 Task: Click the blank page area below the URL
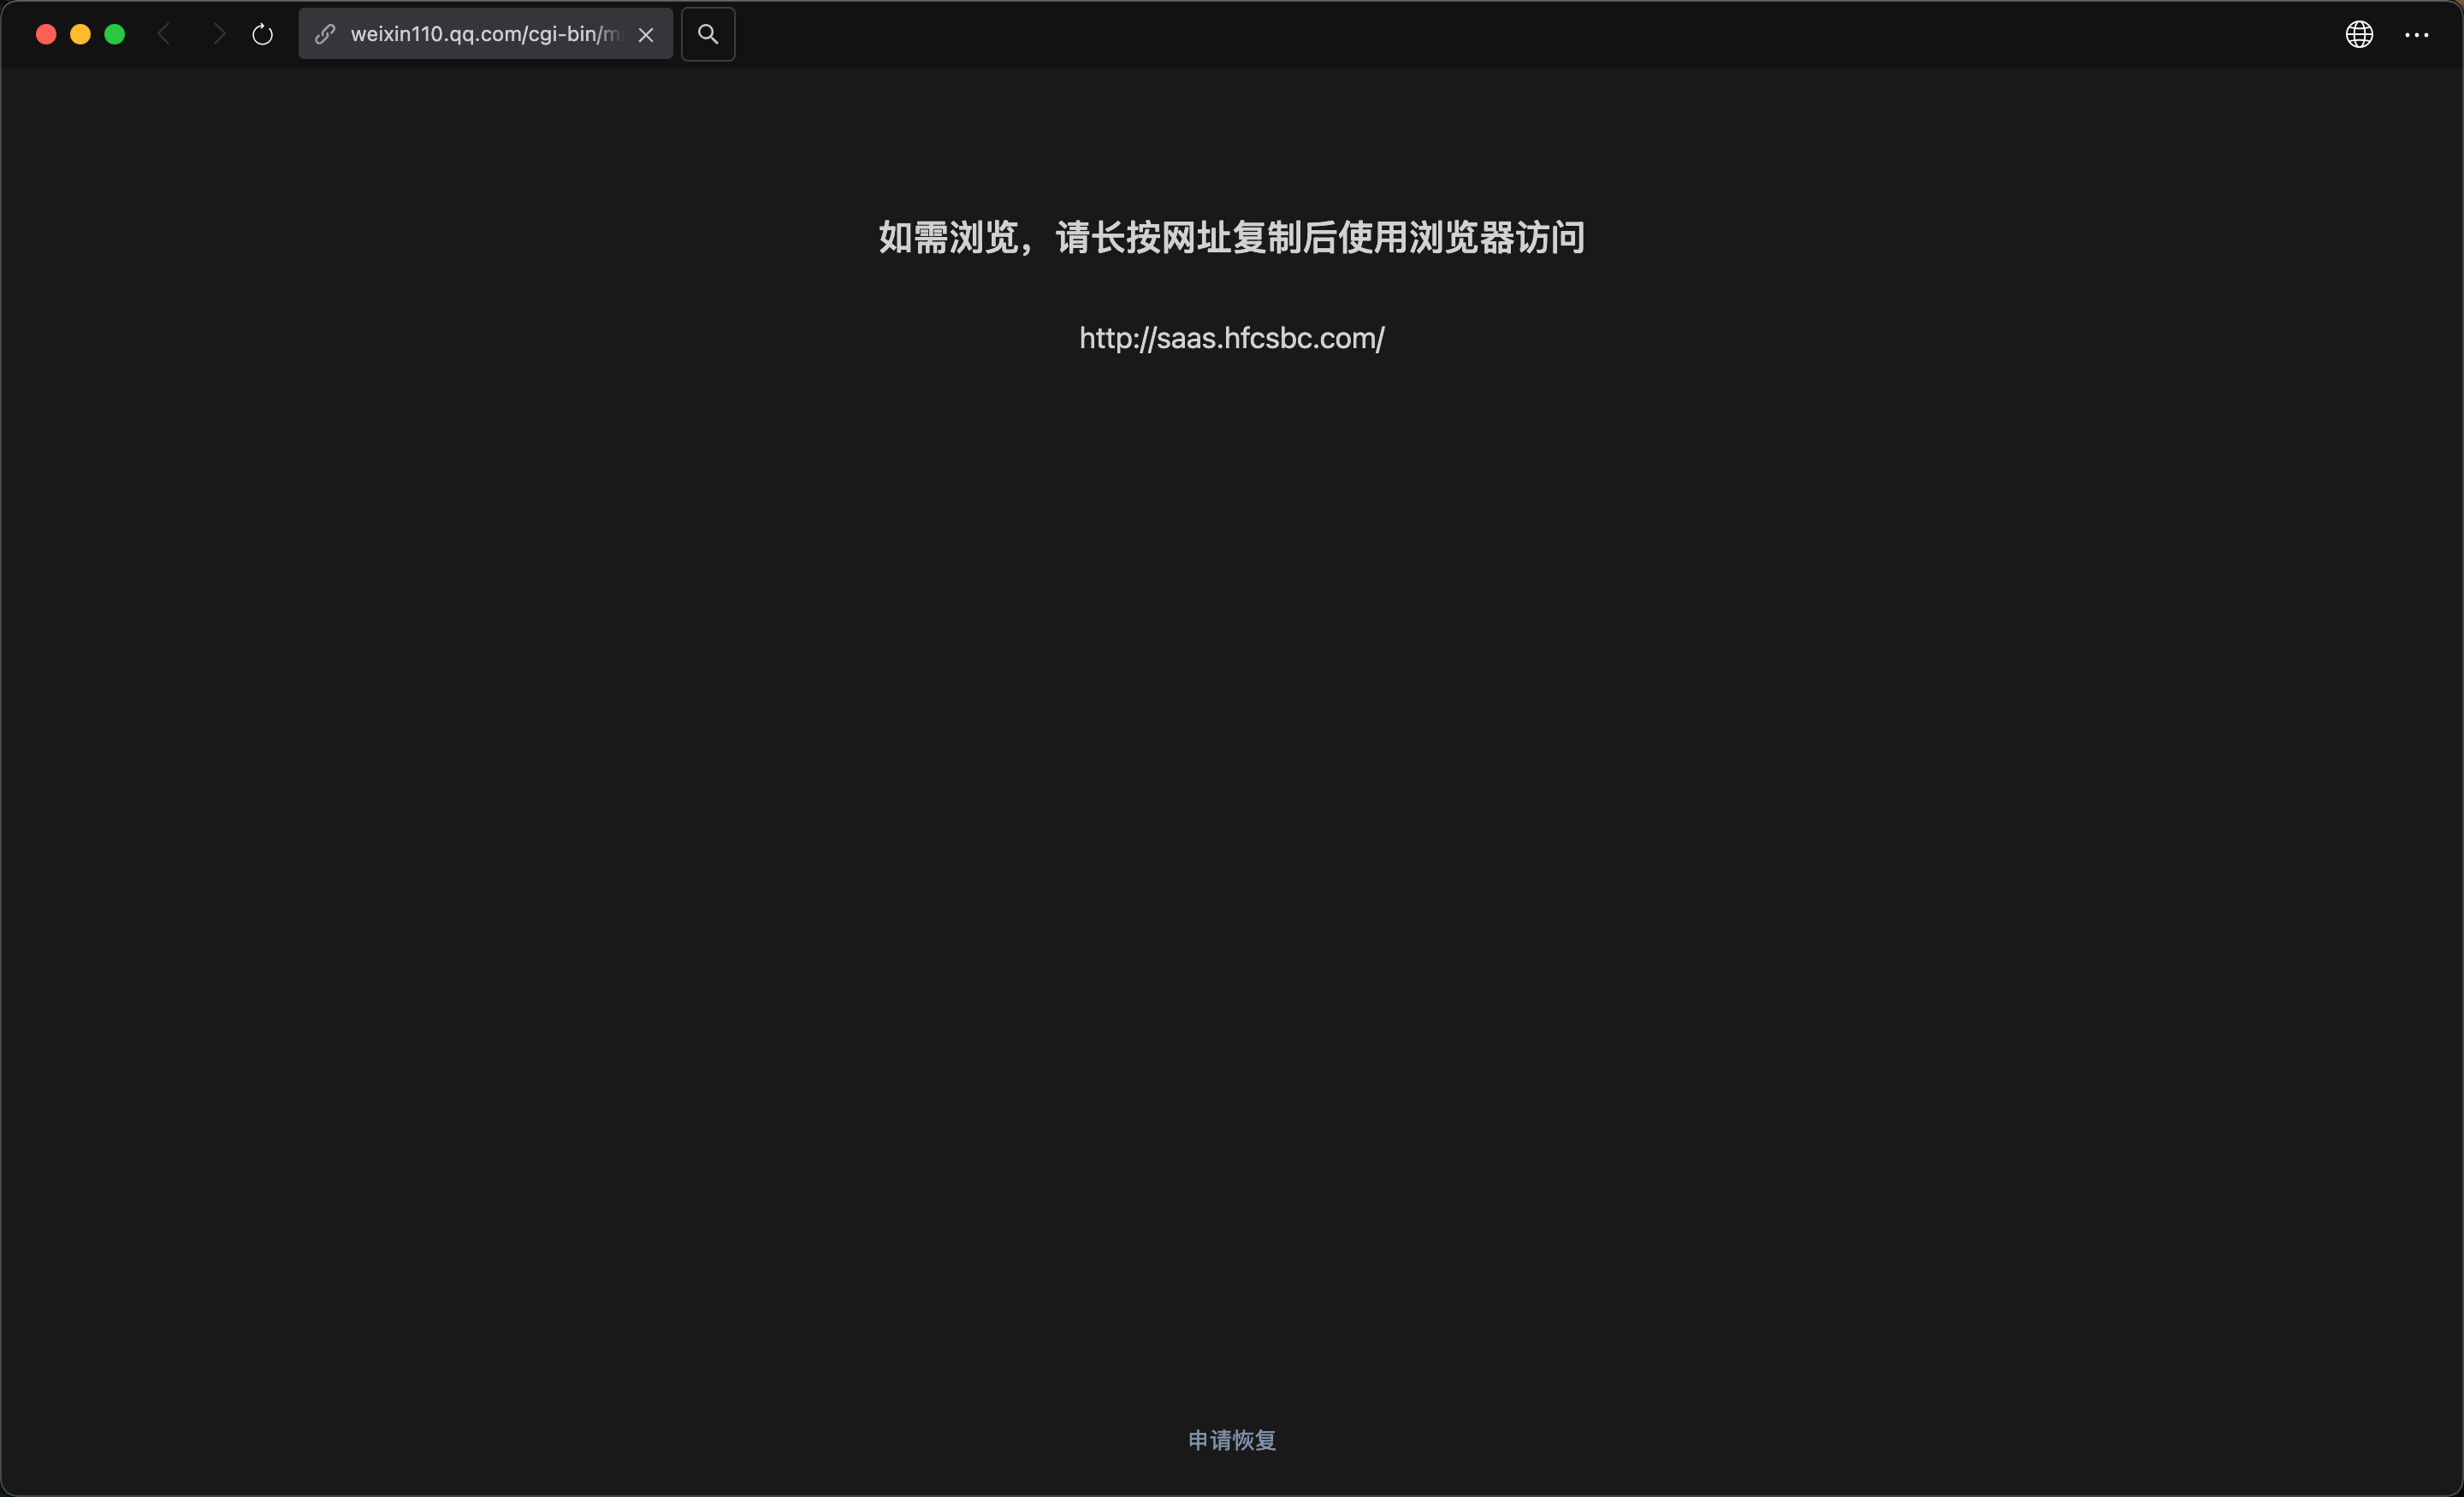(1231, 800)
